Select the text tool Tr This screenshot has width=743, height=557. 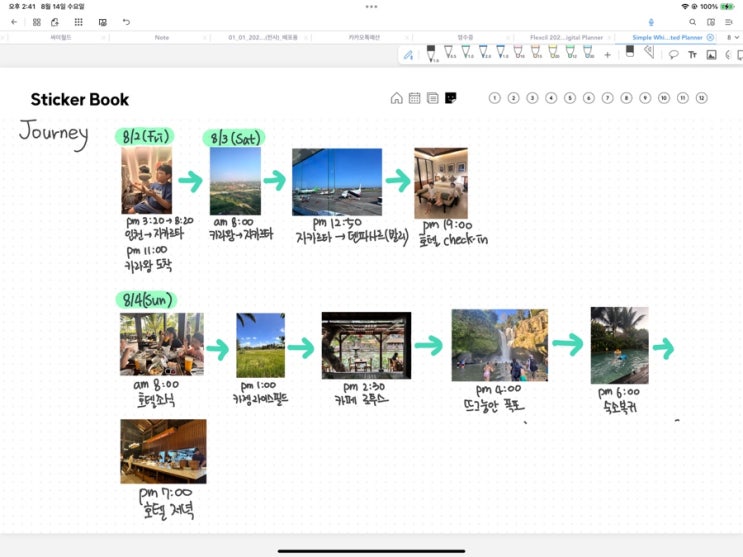[692, 55]
